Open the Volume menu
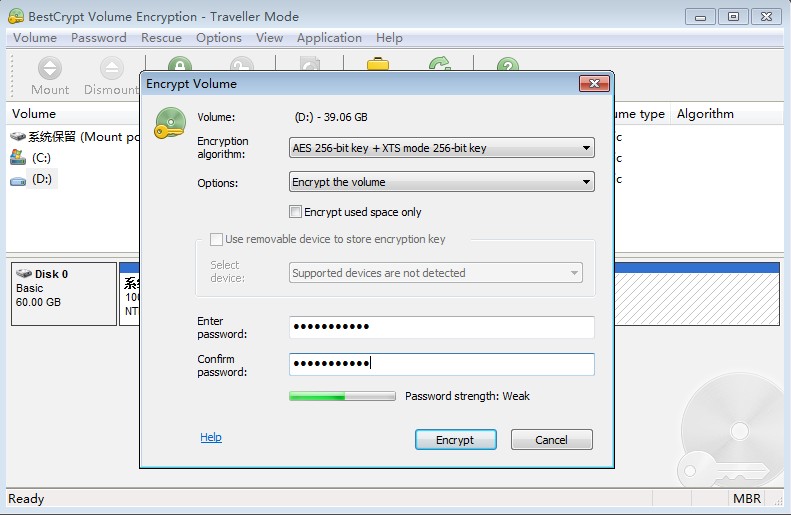Screen dimensions: 791x515 click(35, 38)
